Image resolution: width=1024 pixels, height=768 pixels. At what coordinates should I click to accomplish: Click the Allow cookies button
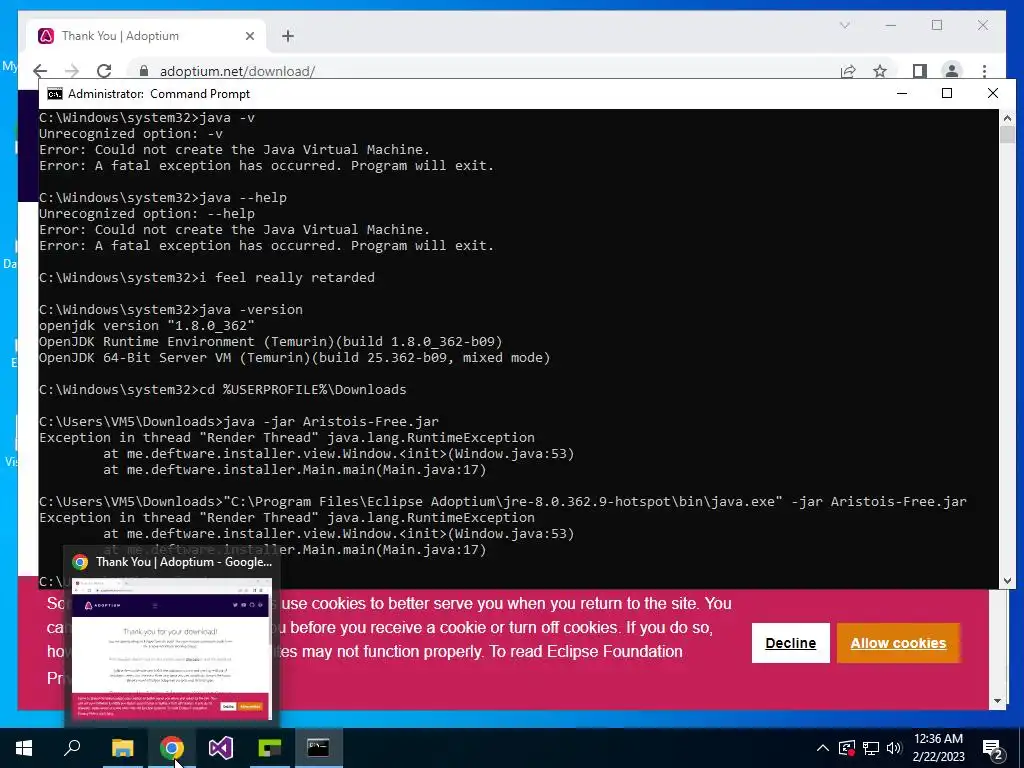(x=898, y=643)
